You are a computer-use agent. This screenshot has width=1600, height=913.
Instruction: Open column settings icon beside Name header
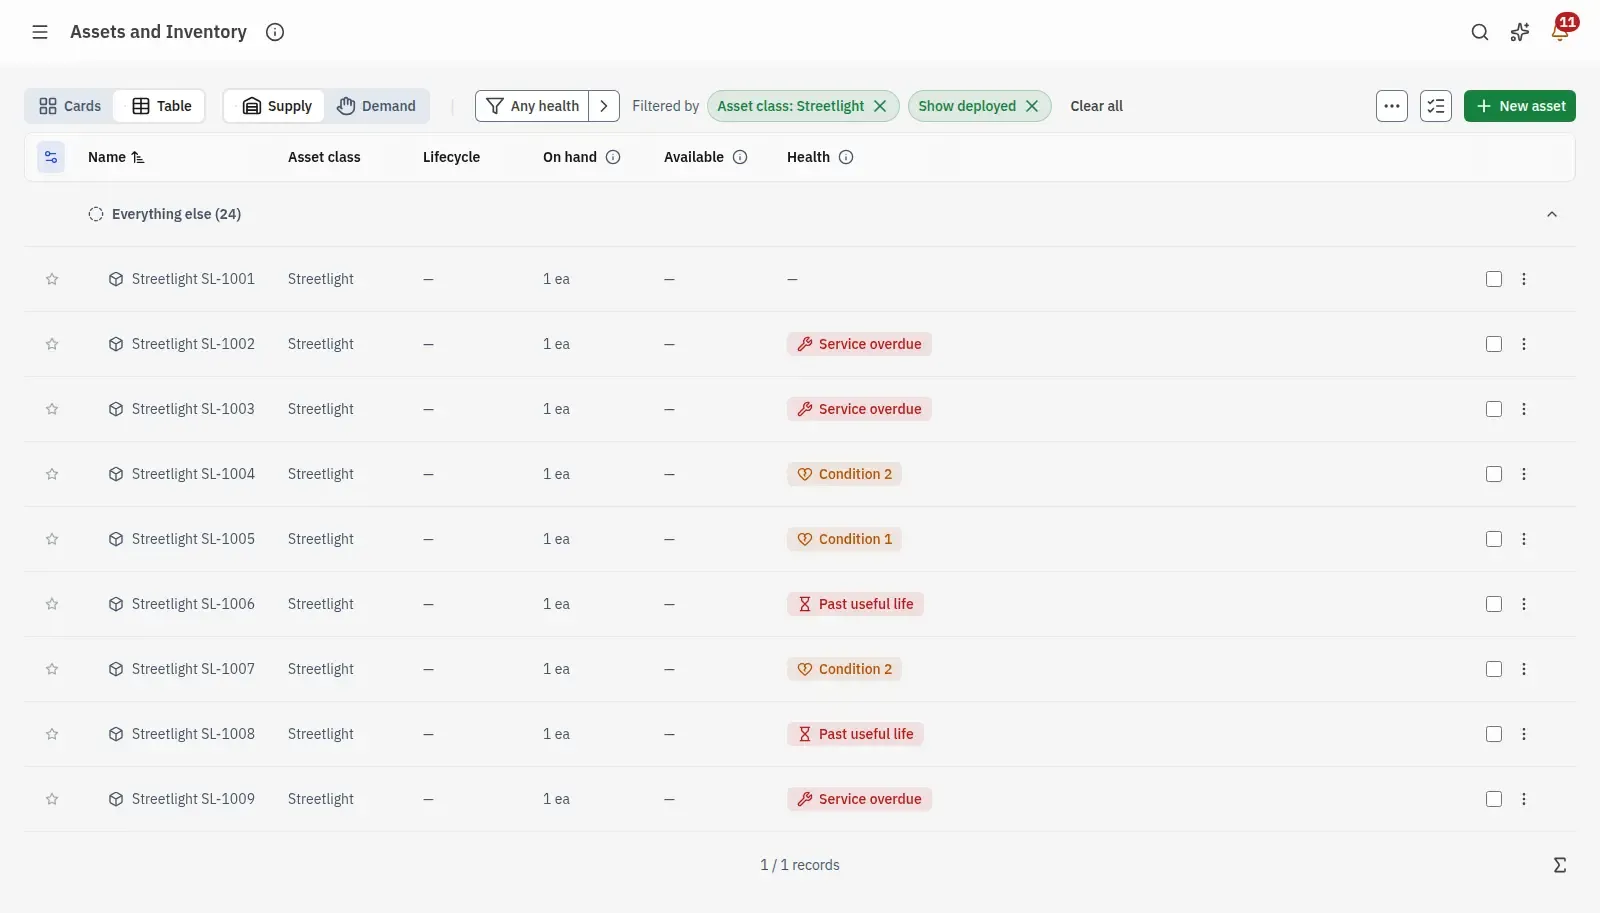pyautogui.click(x=51, y=157)
